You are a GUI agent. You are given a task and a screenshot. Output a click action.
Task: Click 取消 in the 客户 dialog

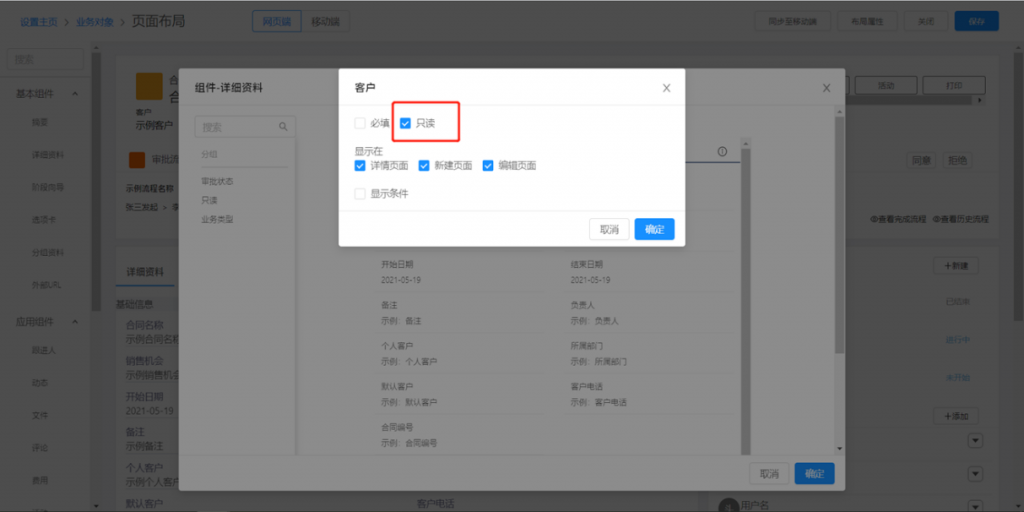609,229
